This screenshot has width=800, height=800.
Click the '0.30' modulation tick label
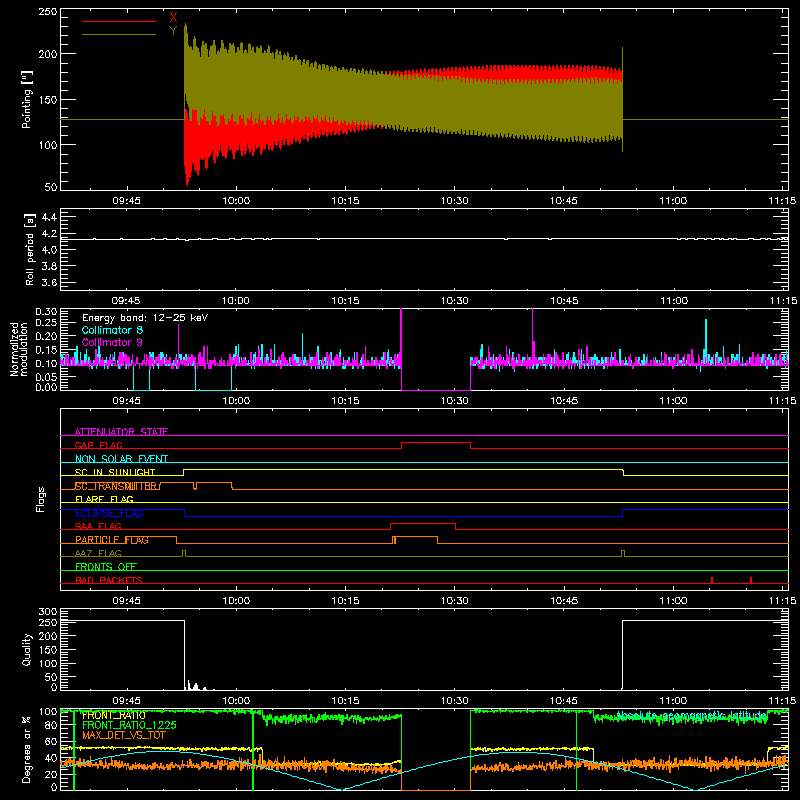pyautogui.click(x=46, y=312)
